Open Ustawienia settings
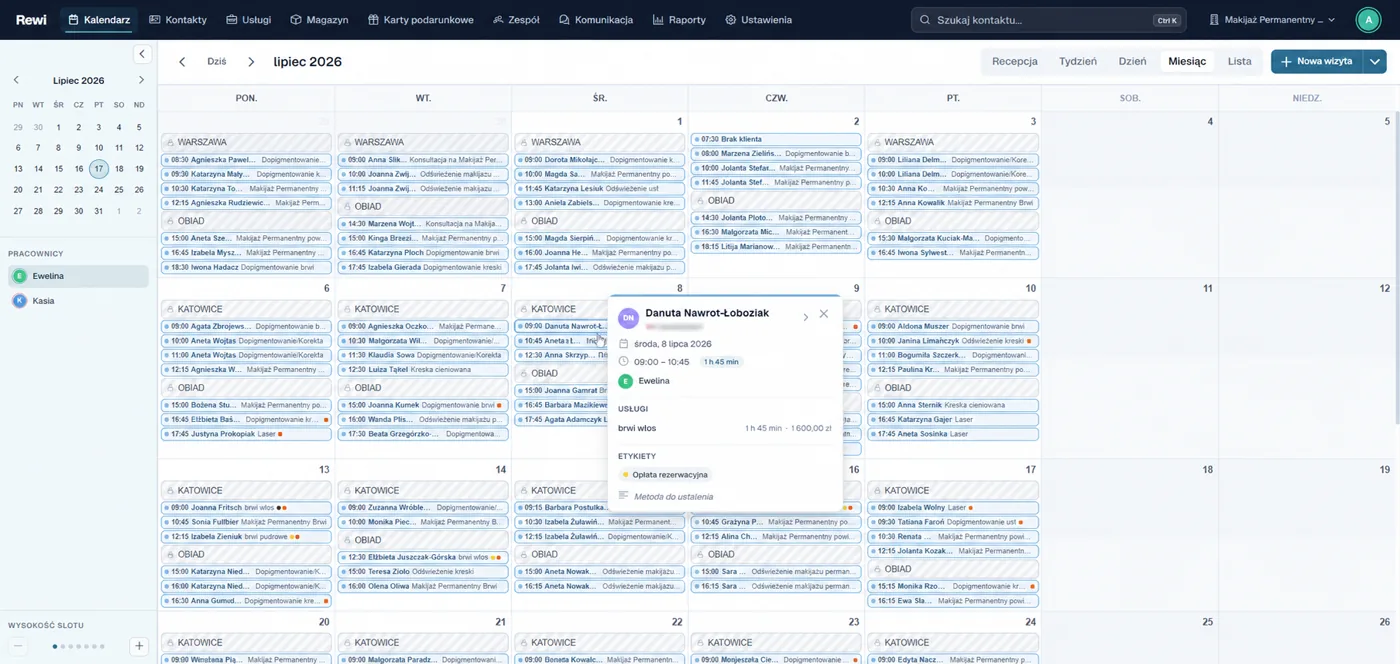This screenshot has height=664, width=1400. click(x=758, y=20)
